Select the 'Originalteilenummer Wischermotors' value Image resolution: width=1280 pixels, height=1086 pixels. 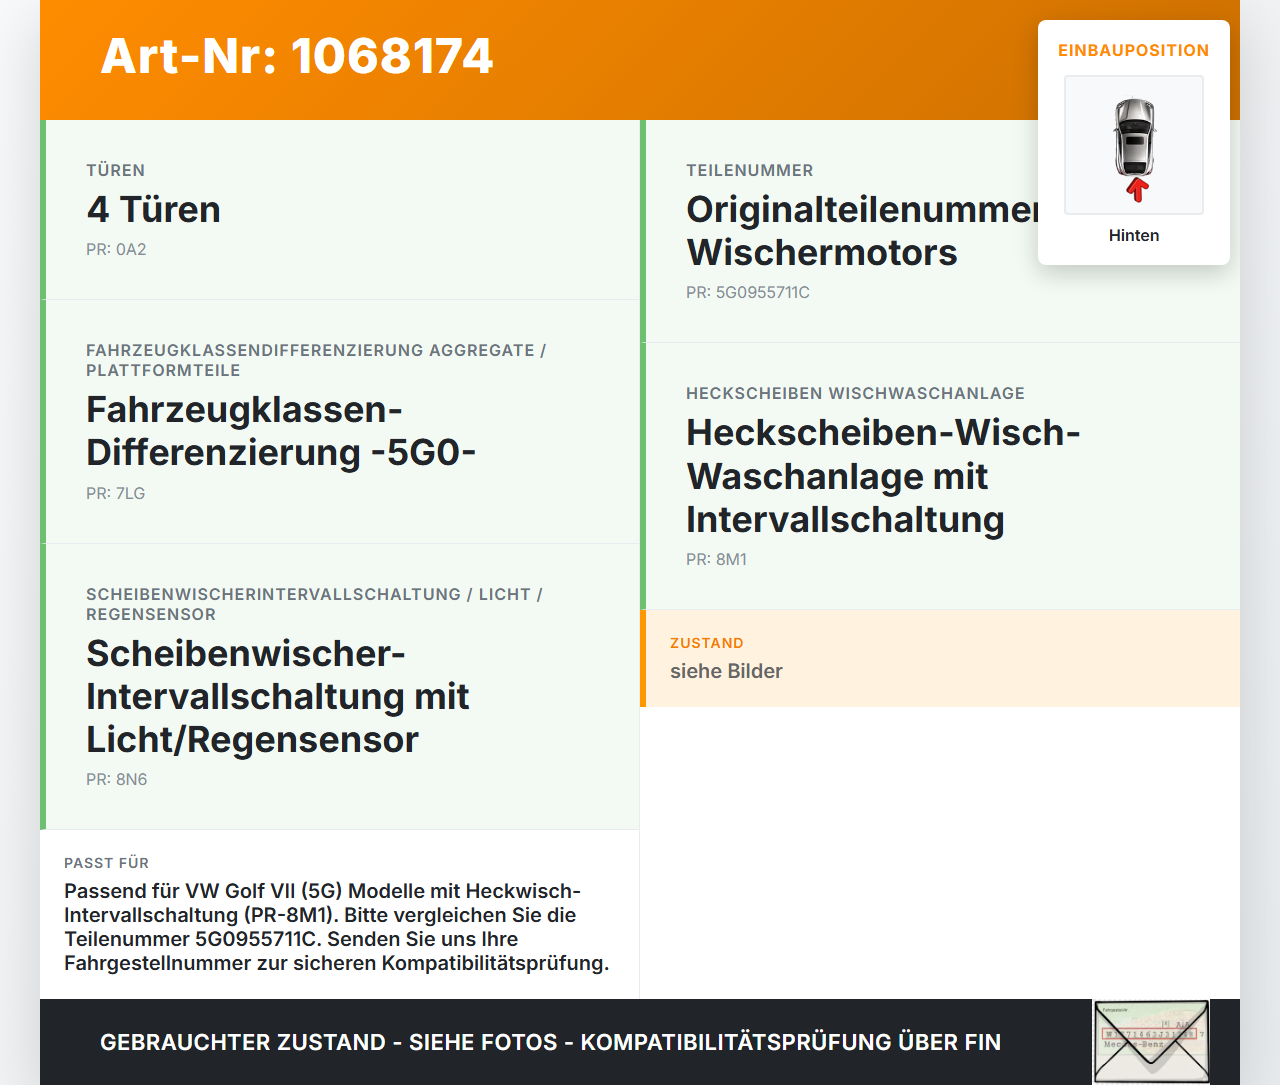pos(862,231)
